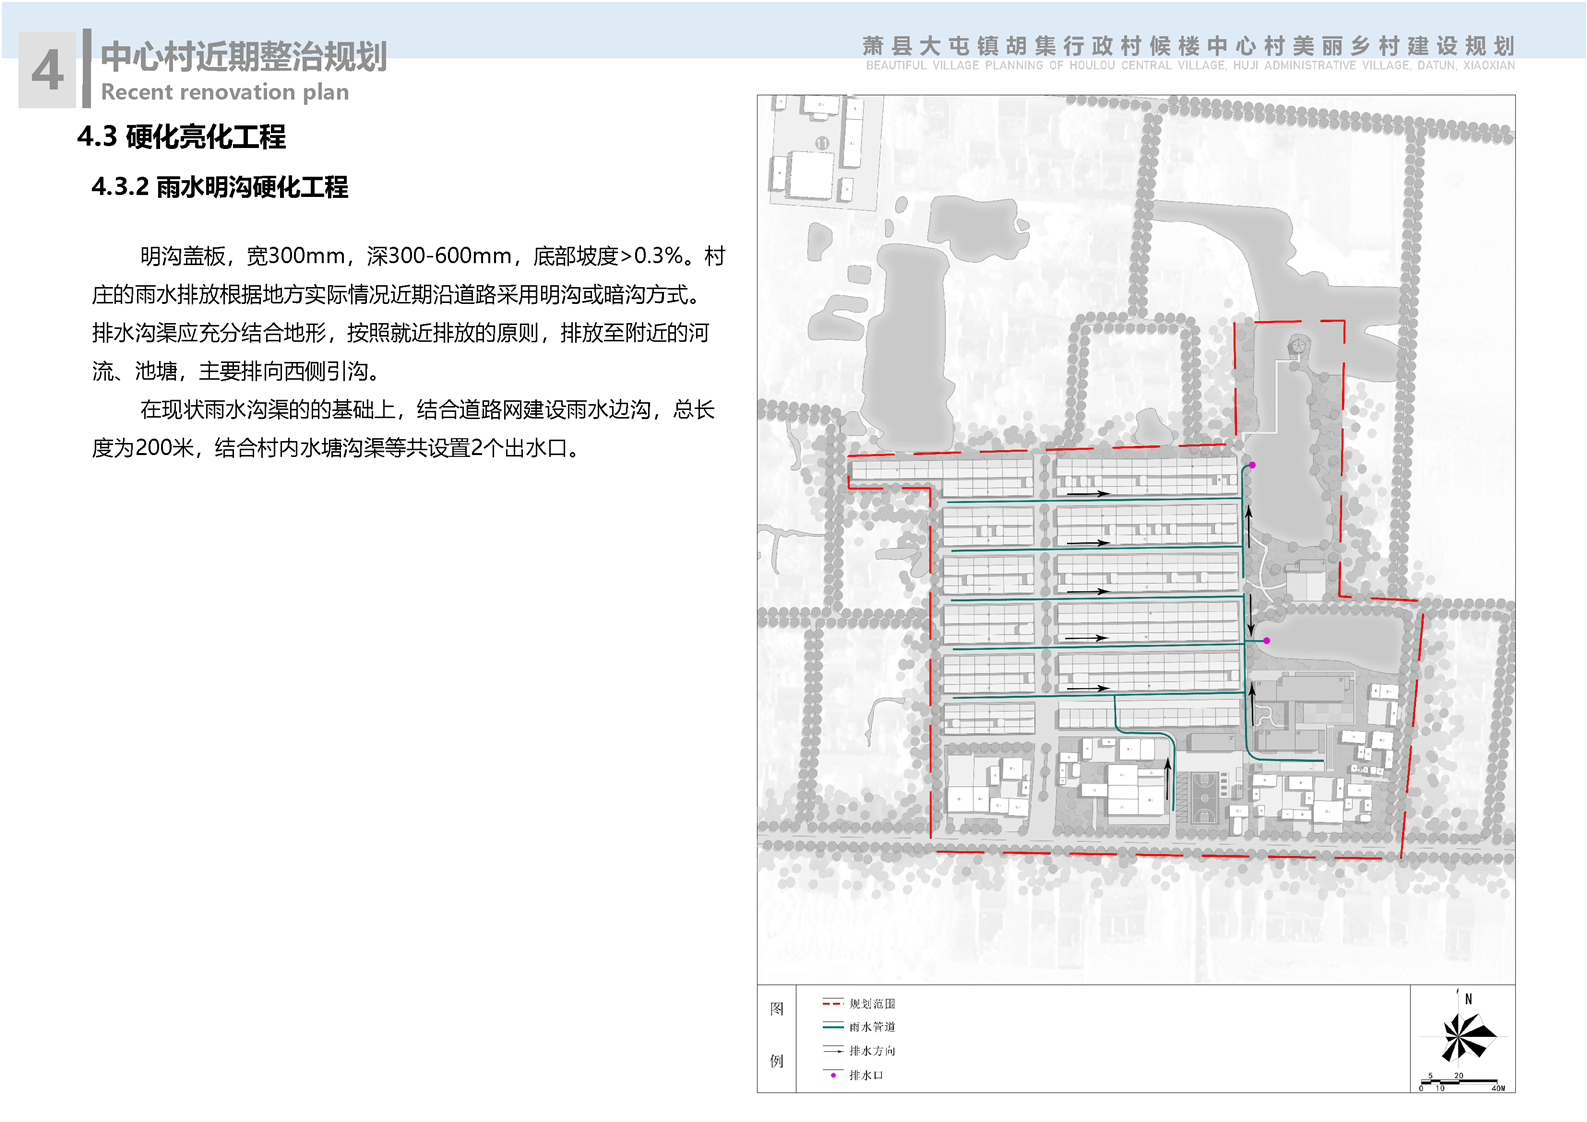Click the 图例 legend label
The height and width of the screenshot is (1122, 1587).
point(777,1035)
